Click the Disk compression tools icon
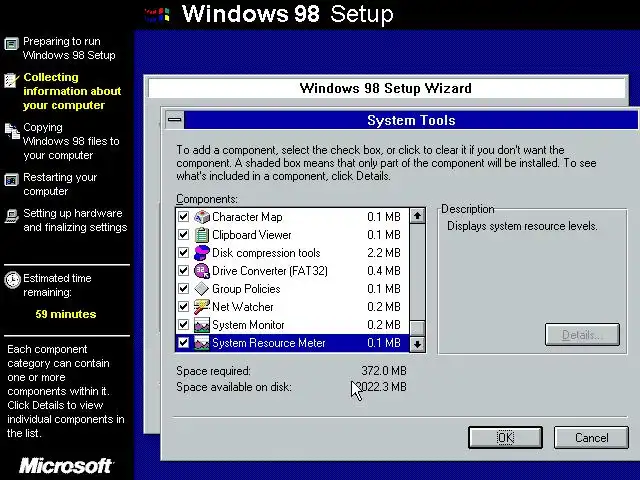The image size is (640, 480). pyautogui.click(x=202, y=253)
